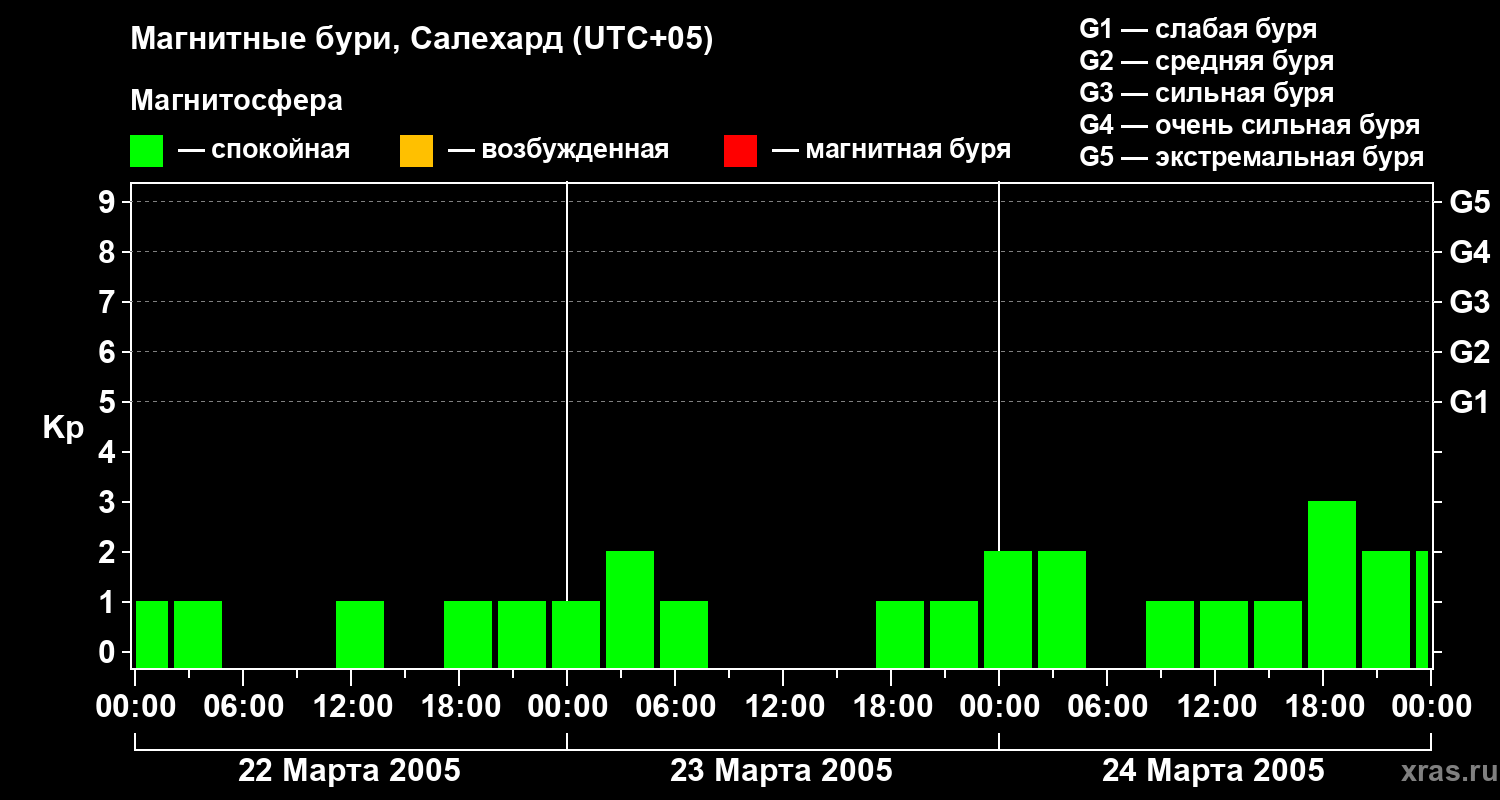This screenshot has height=800, width=1500.
Task: Select the lone Kp 1 bar at 12:00, 22 March
Action: click(x=360, y=634)
